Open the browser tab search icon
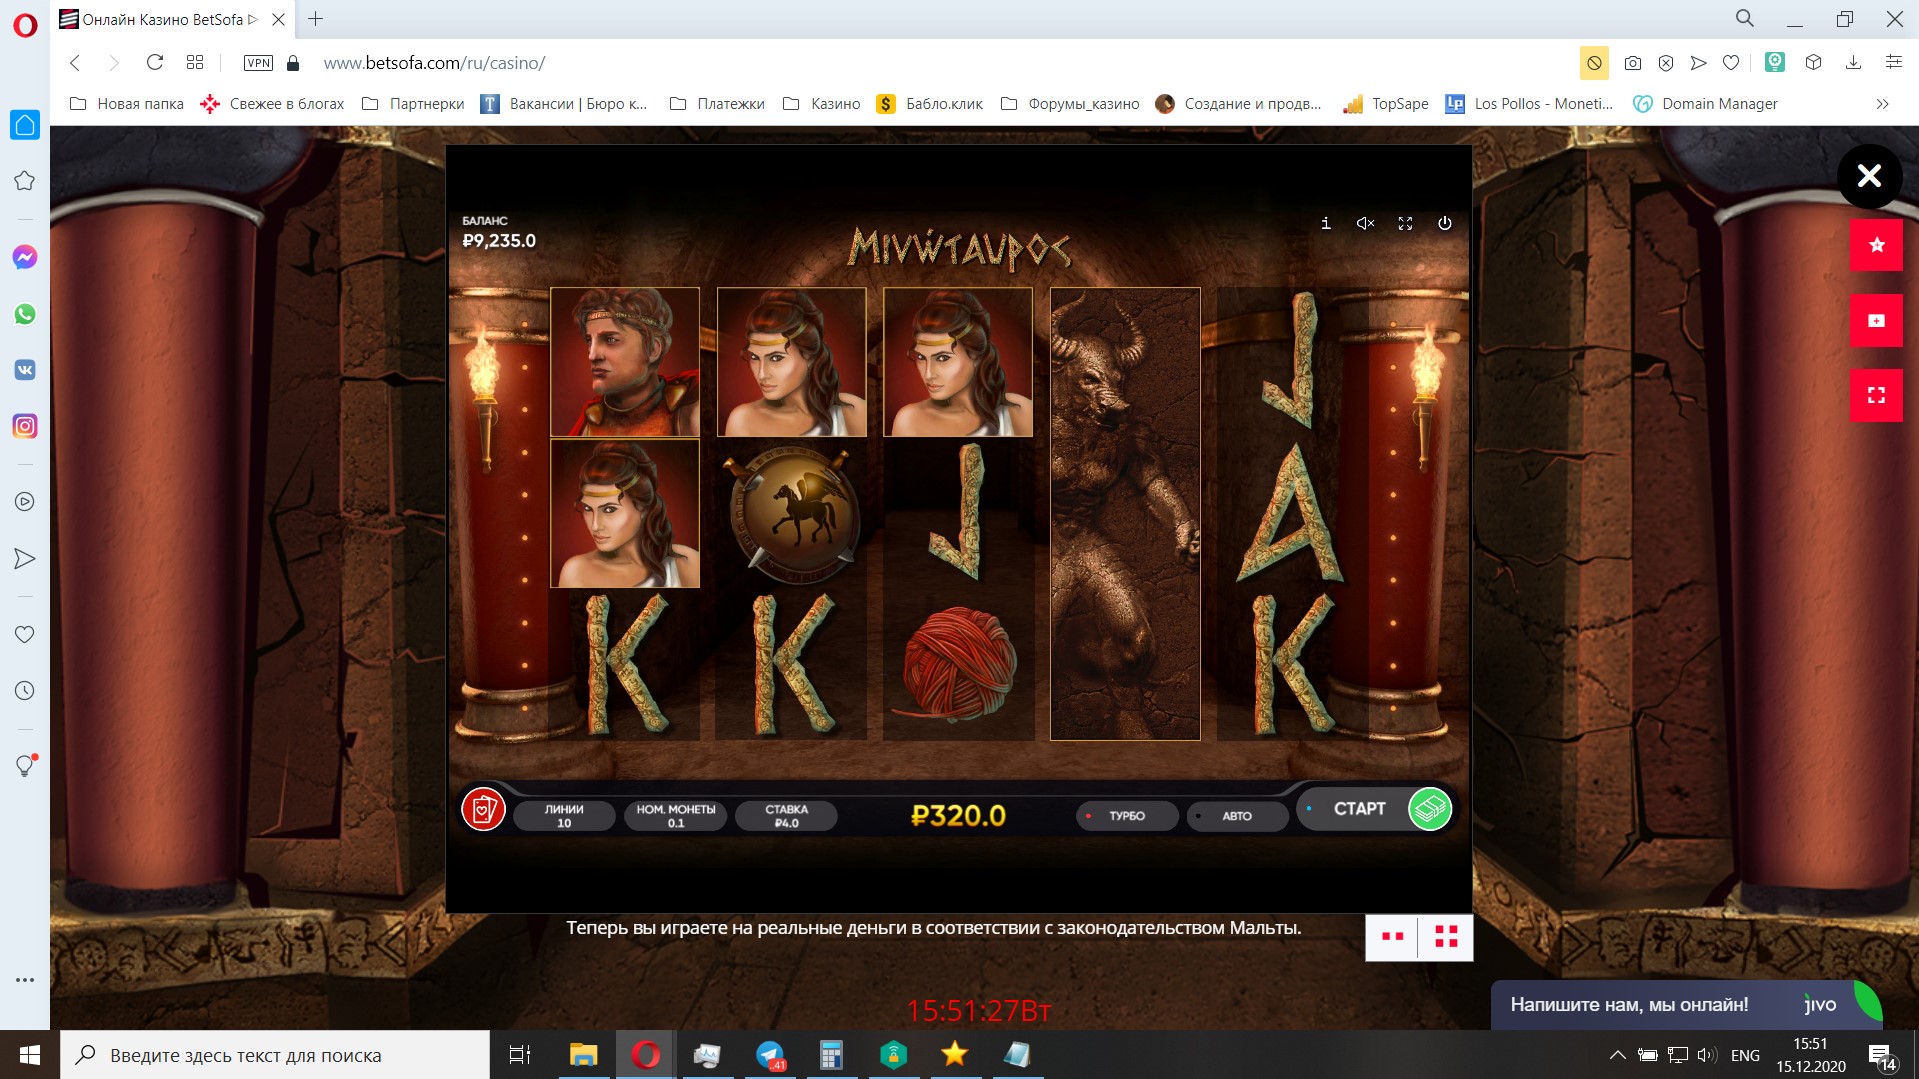1919x1079 pixels. pyautogui.click(x=1745, y=18)
